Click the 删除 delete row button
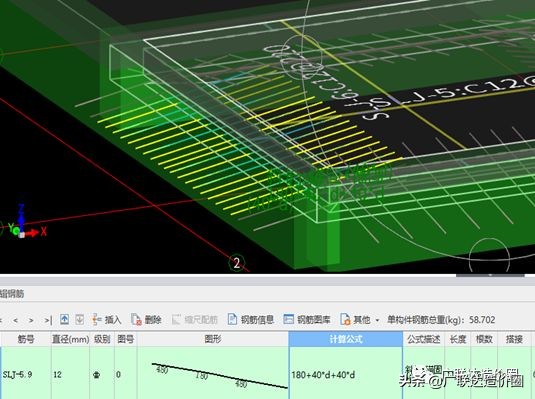The image size is (535, 399). pos(146,319)
